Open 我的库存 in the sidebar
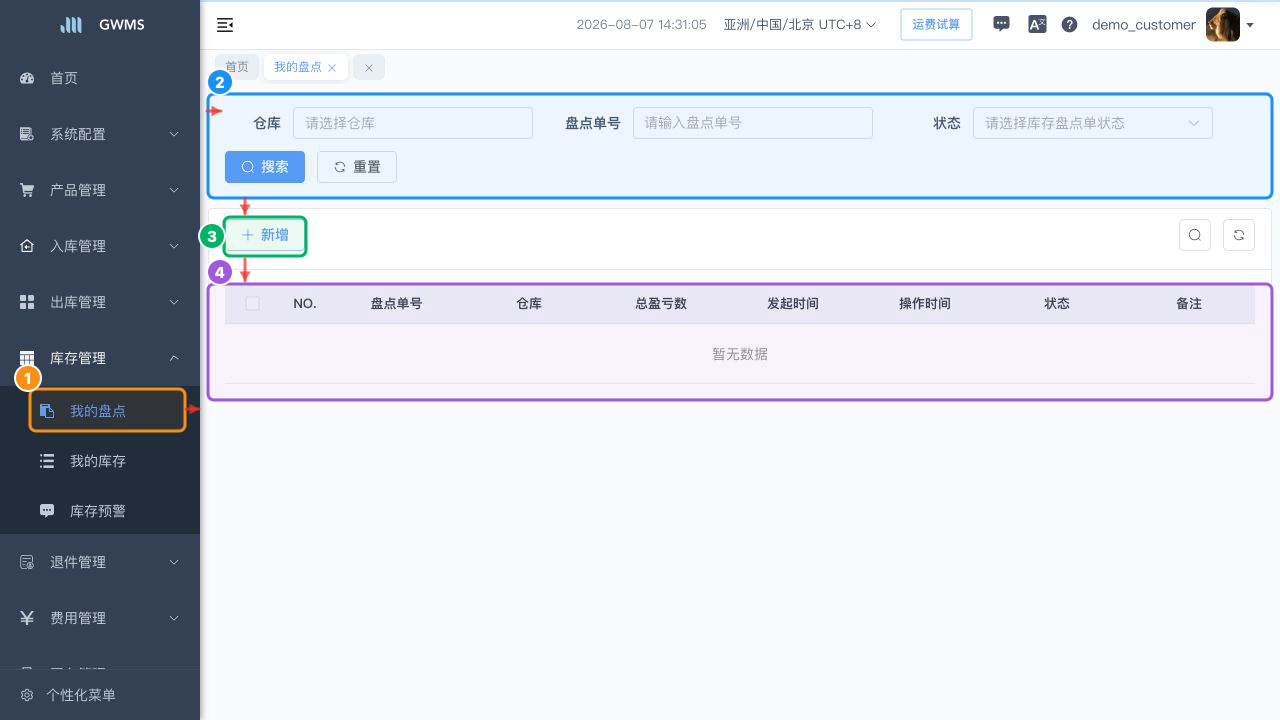 click(100, 461)
